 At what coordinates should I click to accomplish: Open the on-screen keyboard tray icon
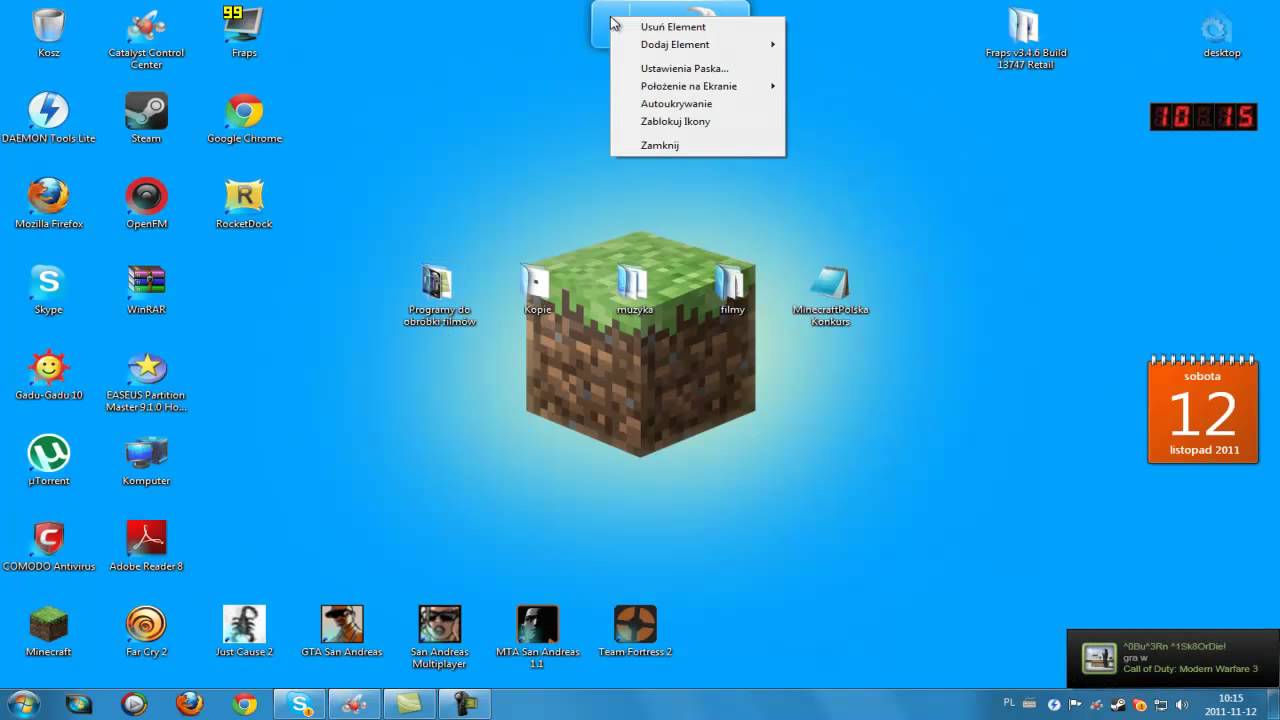1030,705
